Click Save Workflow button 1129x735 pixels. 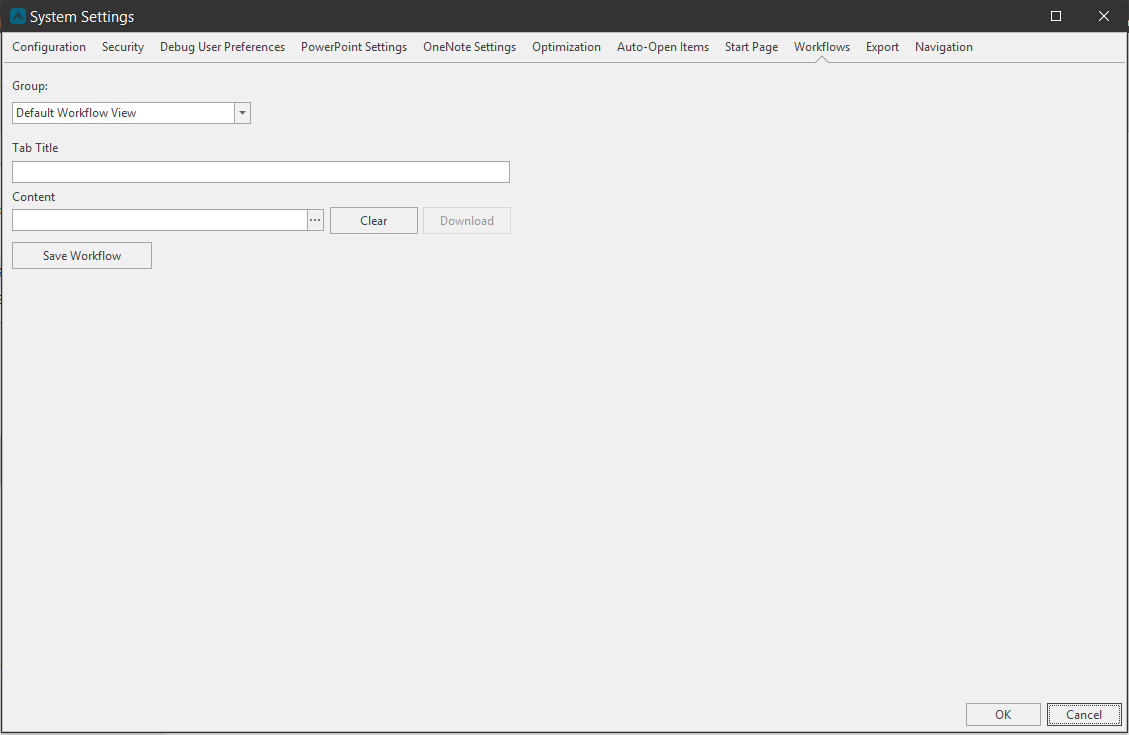tap(82, 256)
